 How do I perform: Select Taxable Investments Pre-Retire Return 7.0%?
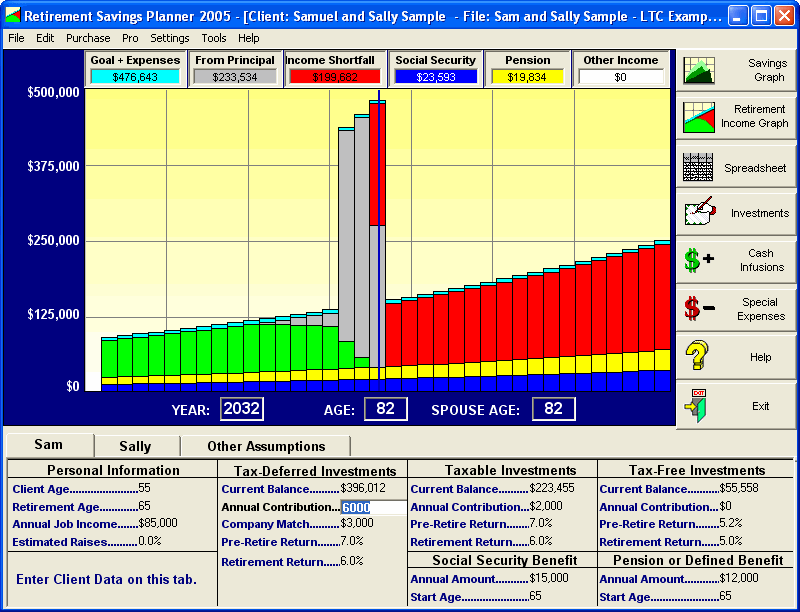pos(541,523)
